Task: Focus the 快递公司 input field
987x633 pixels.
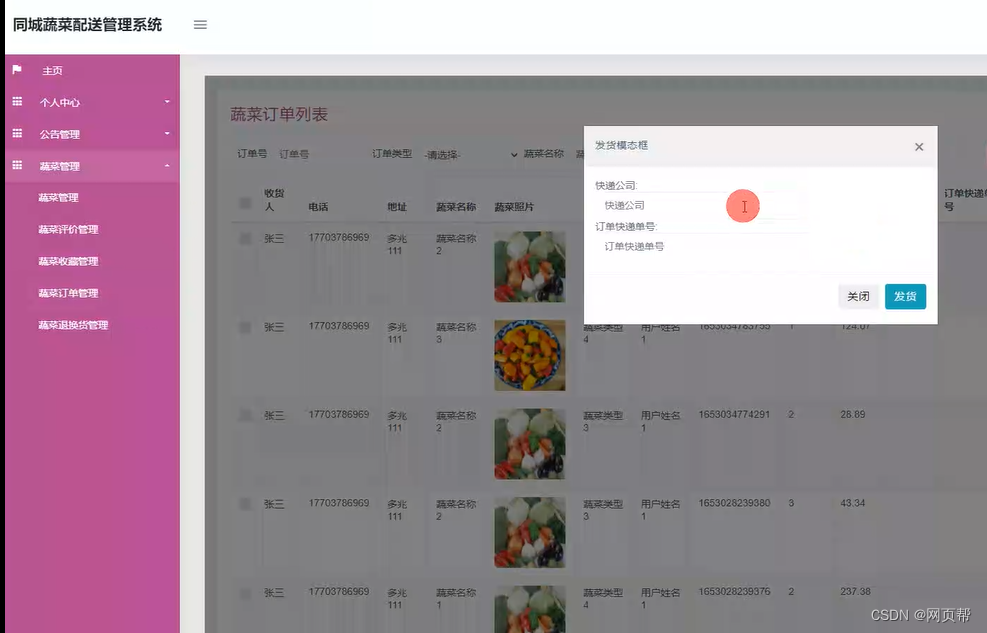Action: click(702, 205)
